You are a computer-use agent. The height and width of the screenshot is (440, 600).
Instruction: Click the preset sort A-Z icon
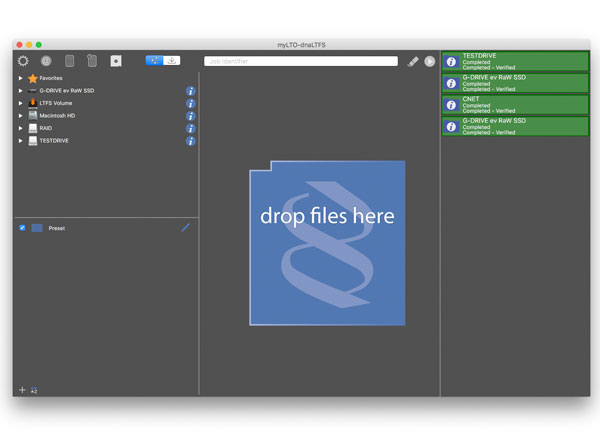(x=34, y=390)
